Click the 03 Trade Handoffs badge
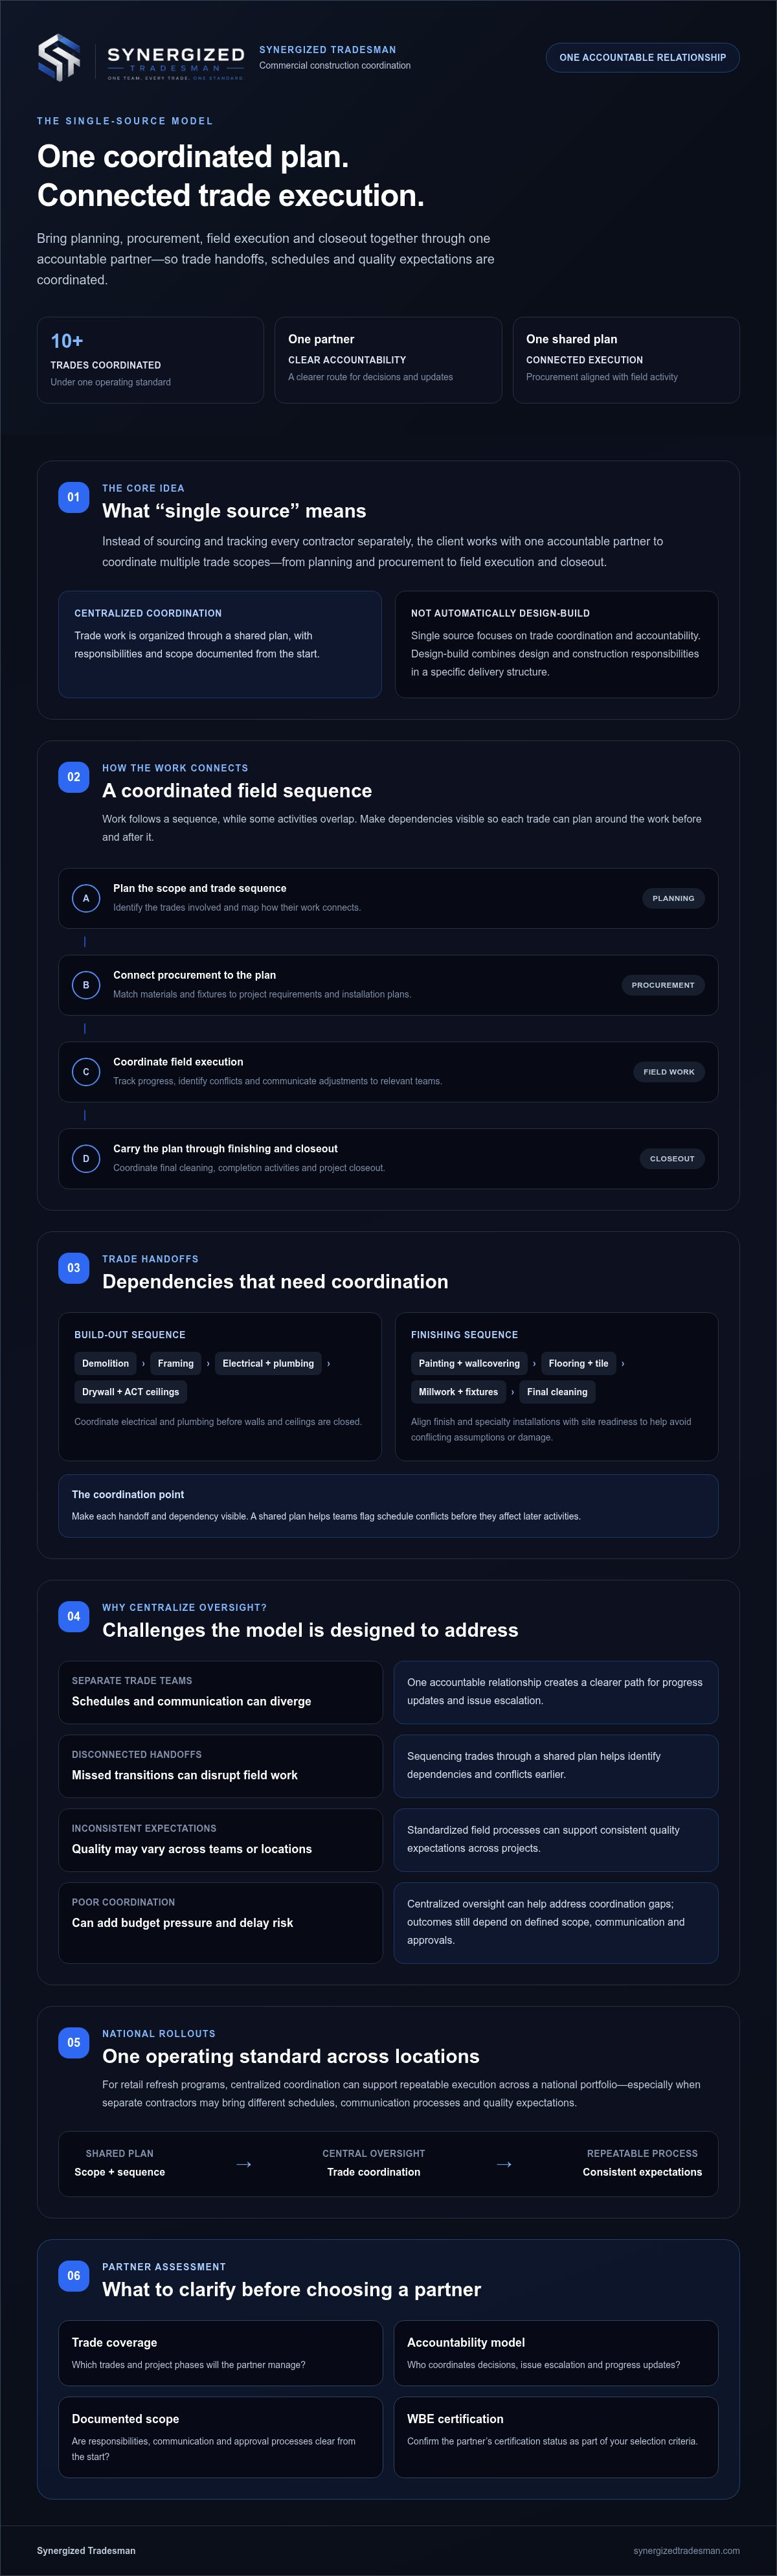Image resolution: width=777 pixels, height=2576 pixels. [x=74, y=1268]
